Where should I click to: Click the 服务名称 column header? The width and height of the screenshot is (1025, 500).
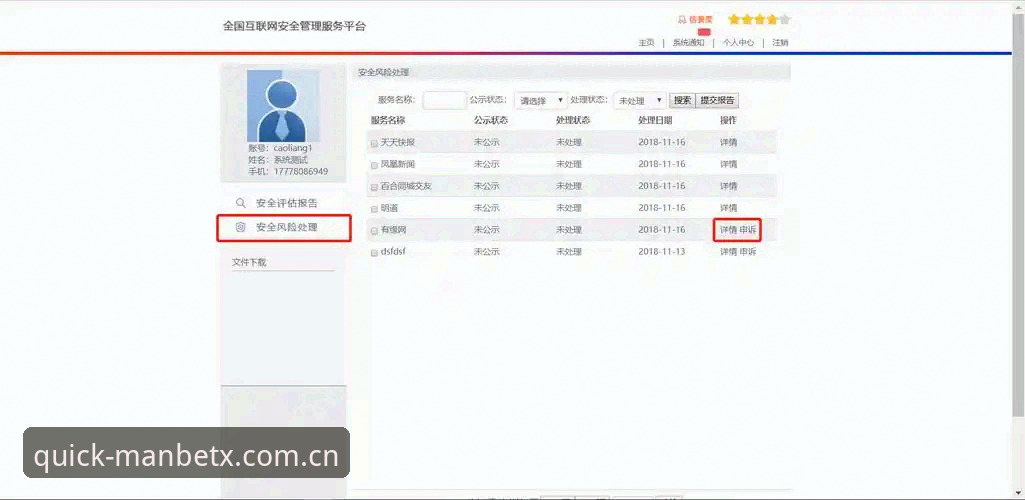click(388, 121)
